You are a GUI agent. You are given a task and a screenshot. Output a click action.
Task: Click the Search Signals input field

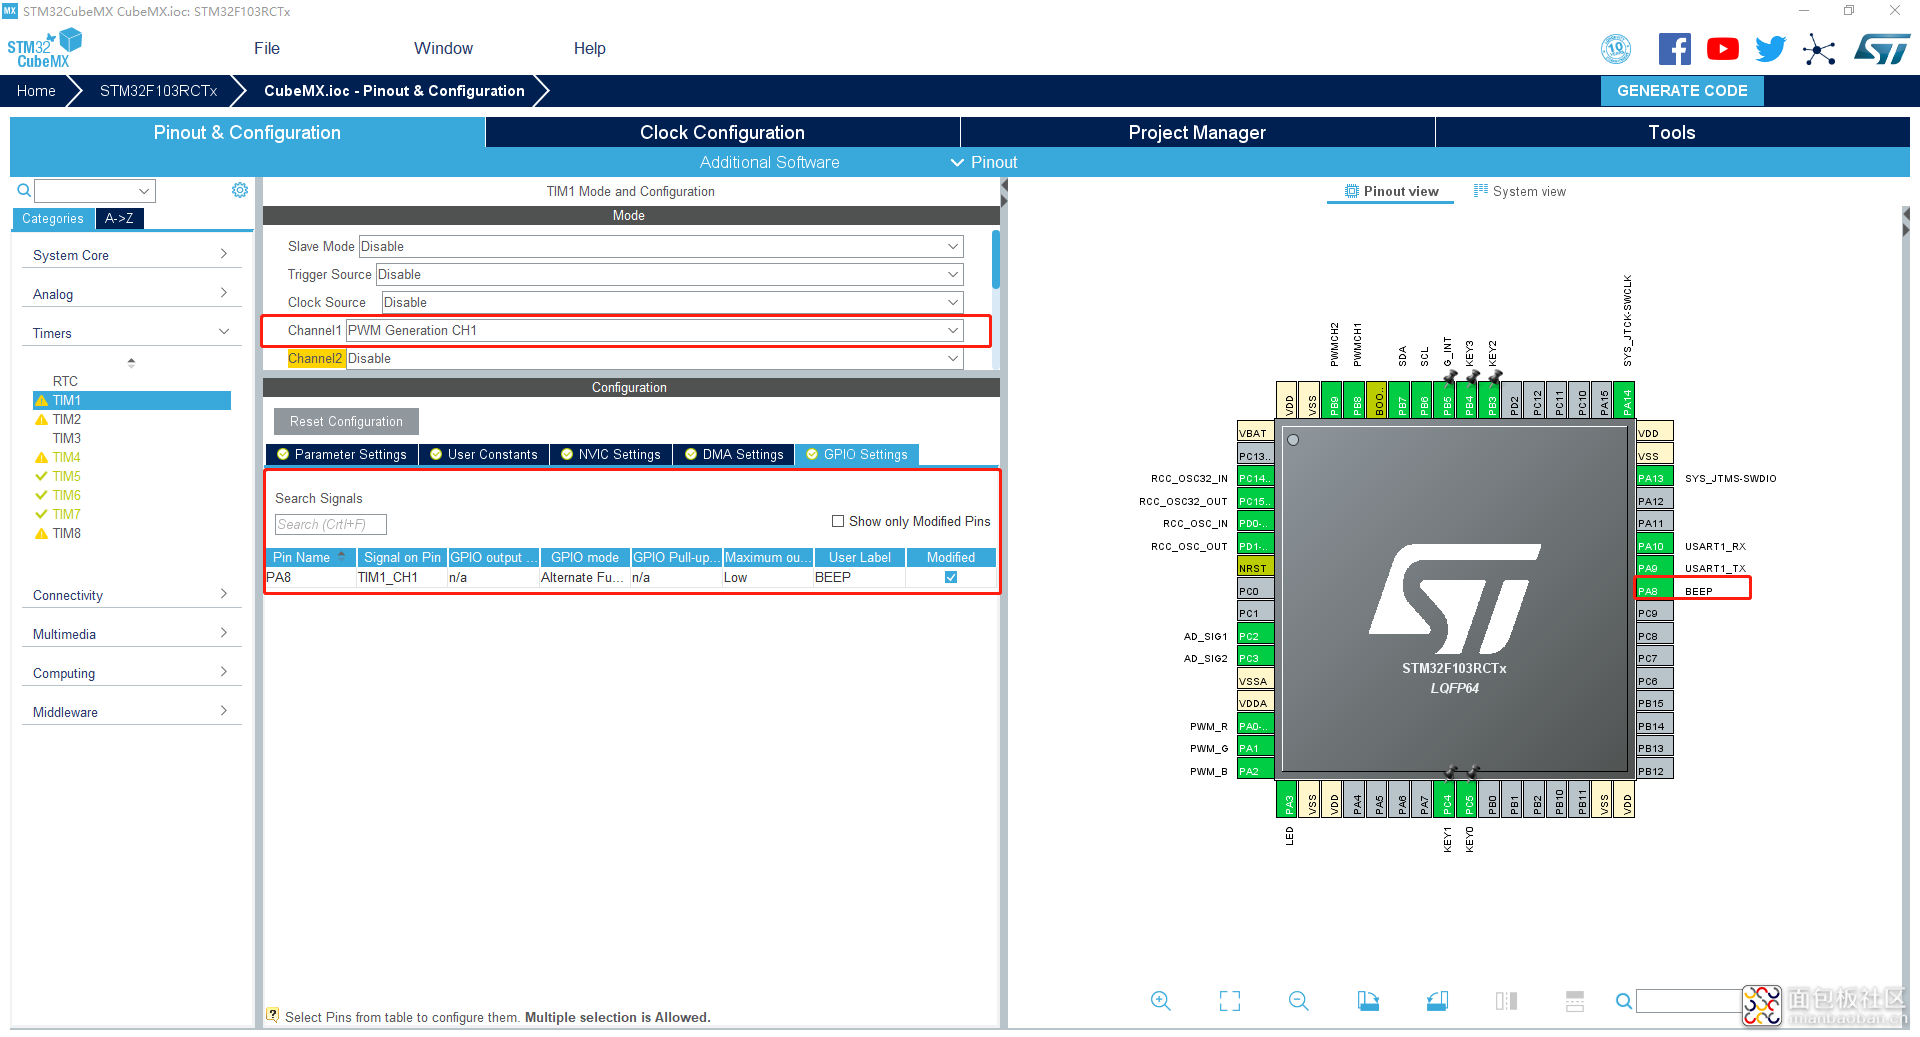click(330, 524)
